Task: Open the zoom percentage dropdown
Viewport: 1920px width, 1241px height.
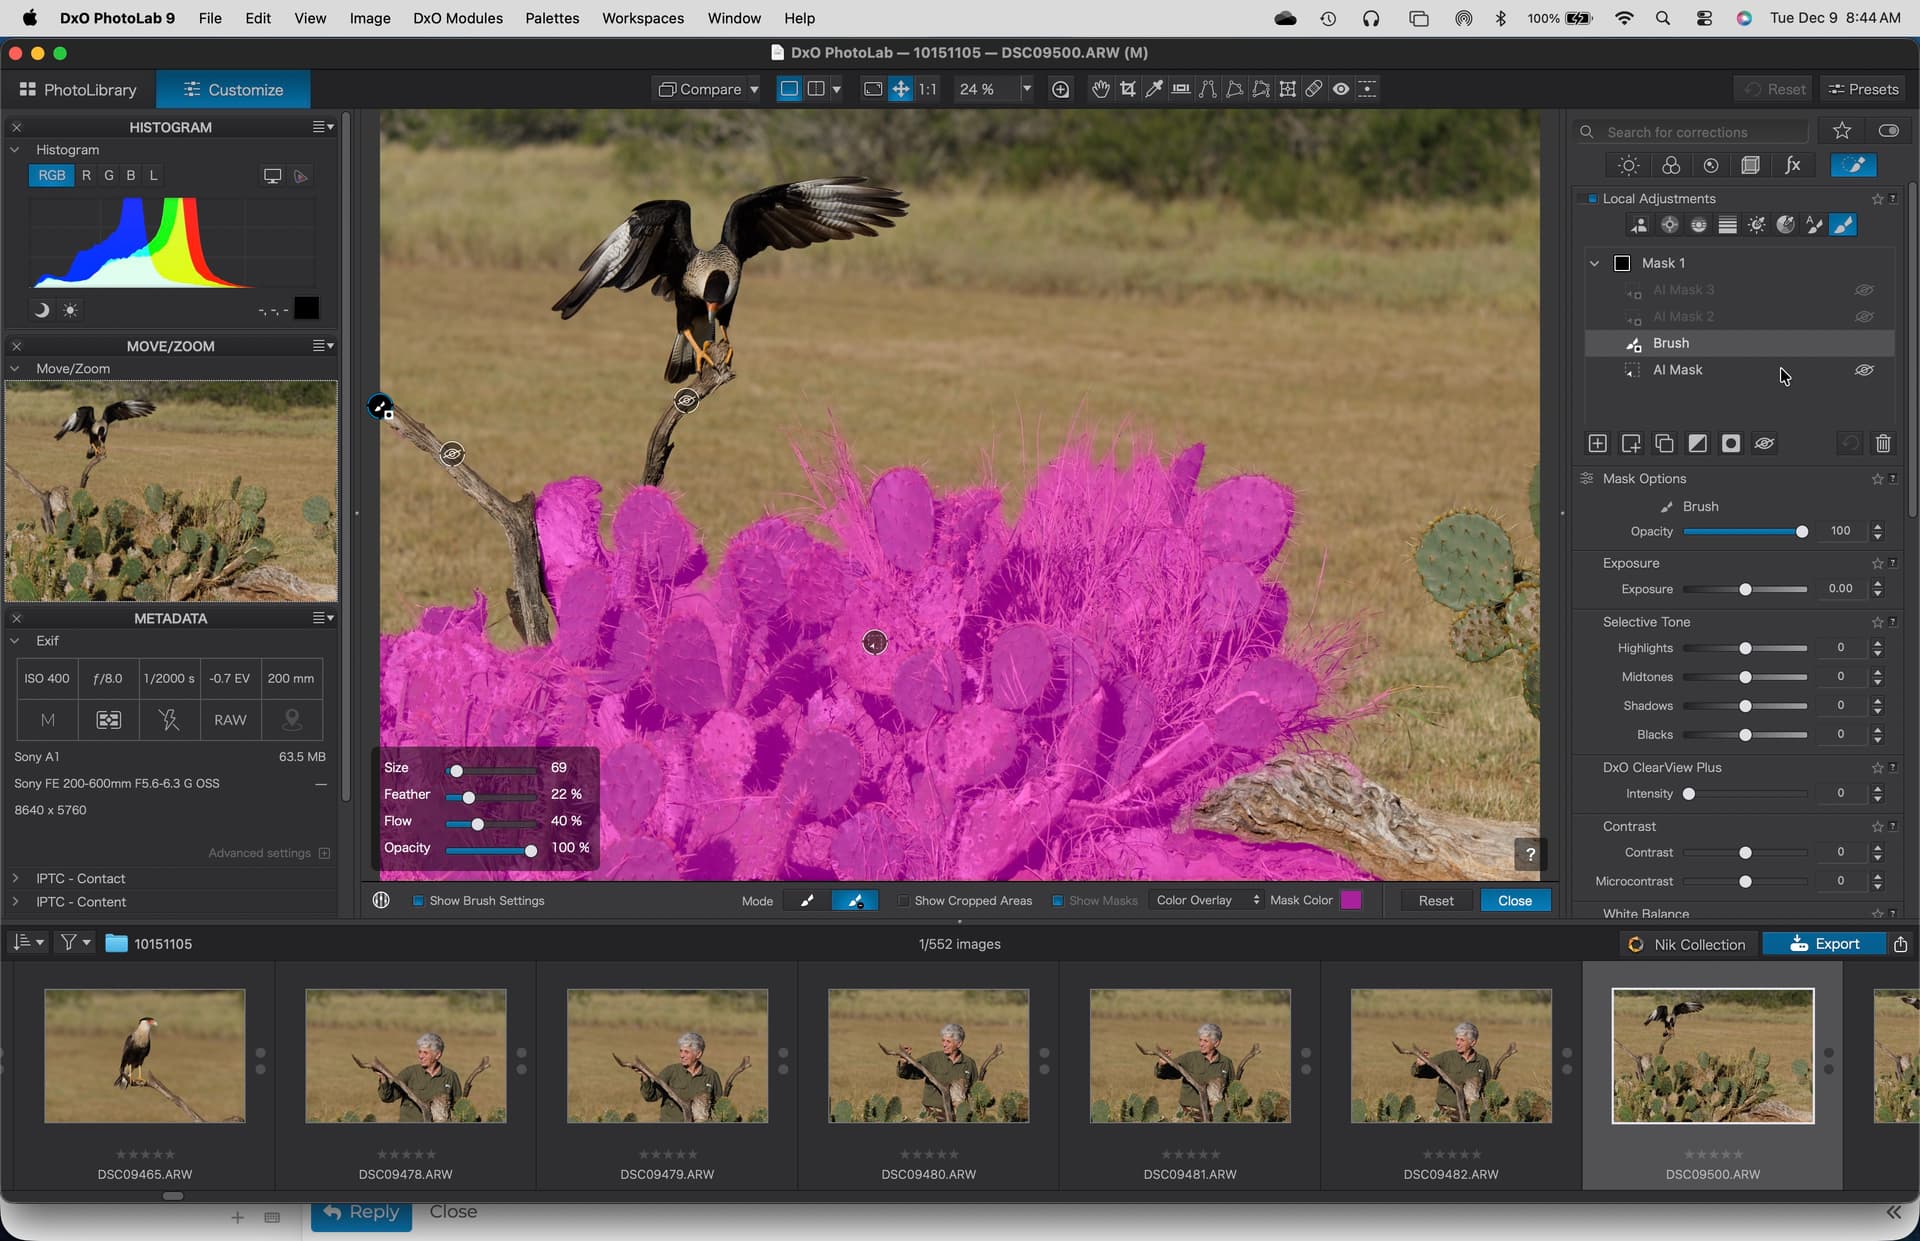Action: click(1026, 89)
